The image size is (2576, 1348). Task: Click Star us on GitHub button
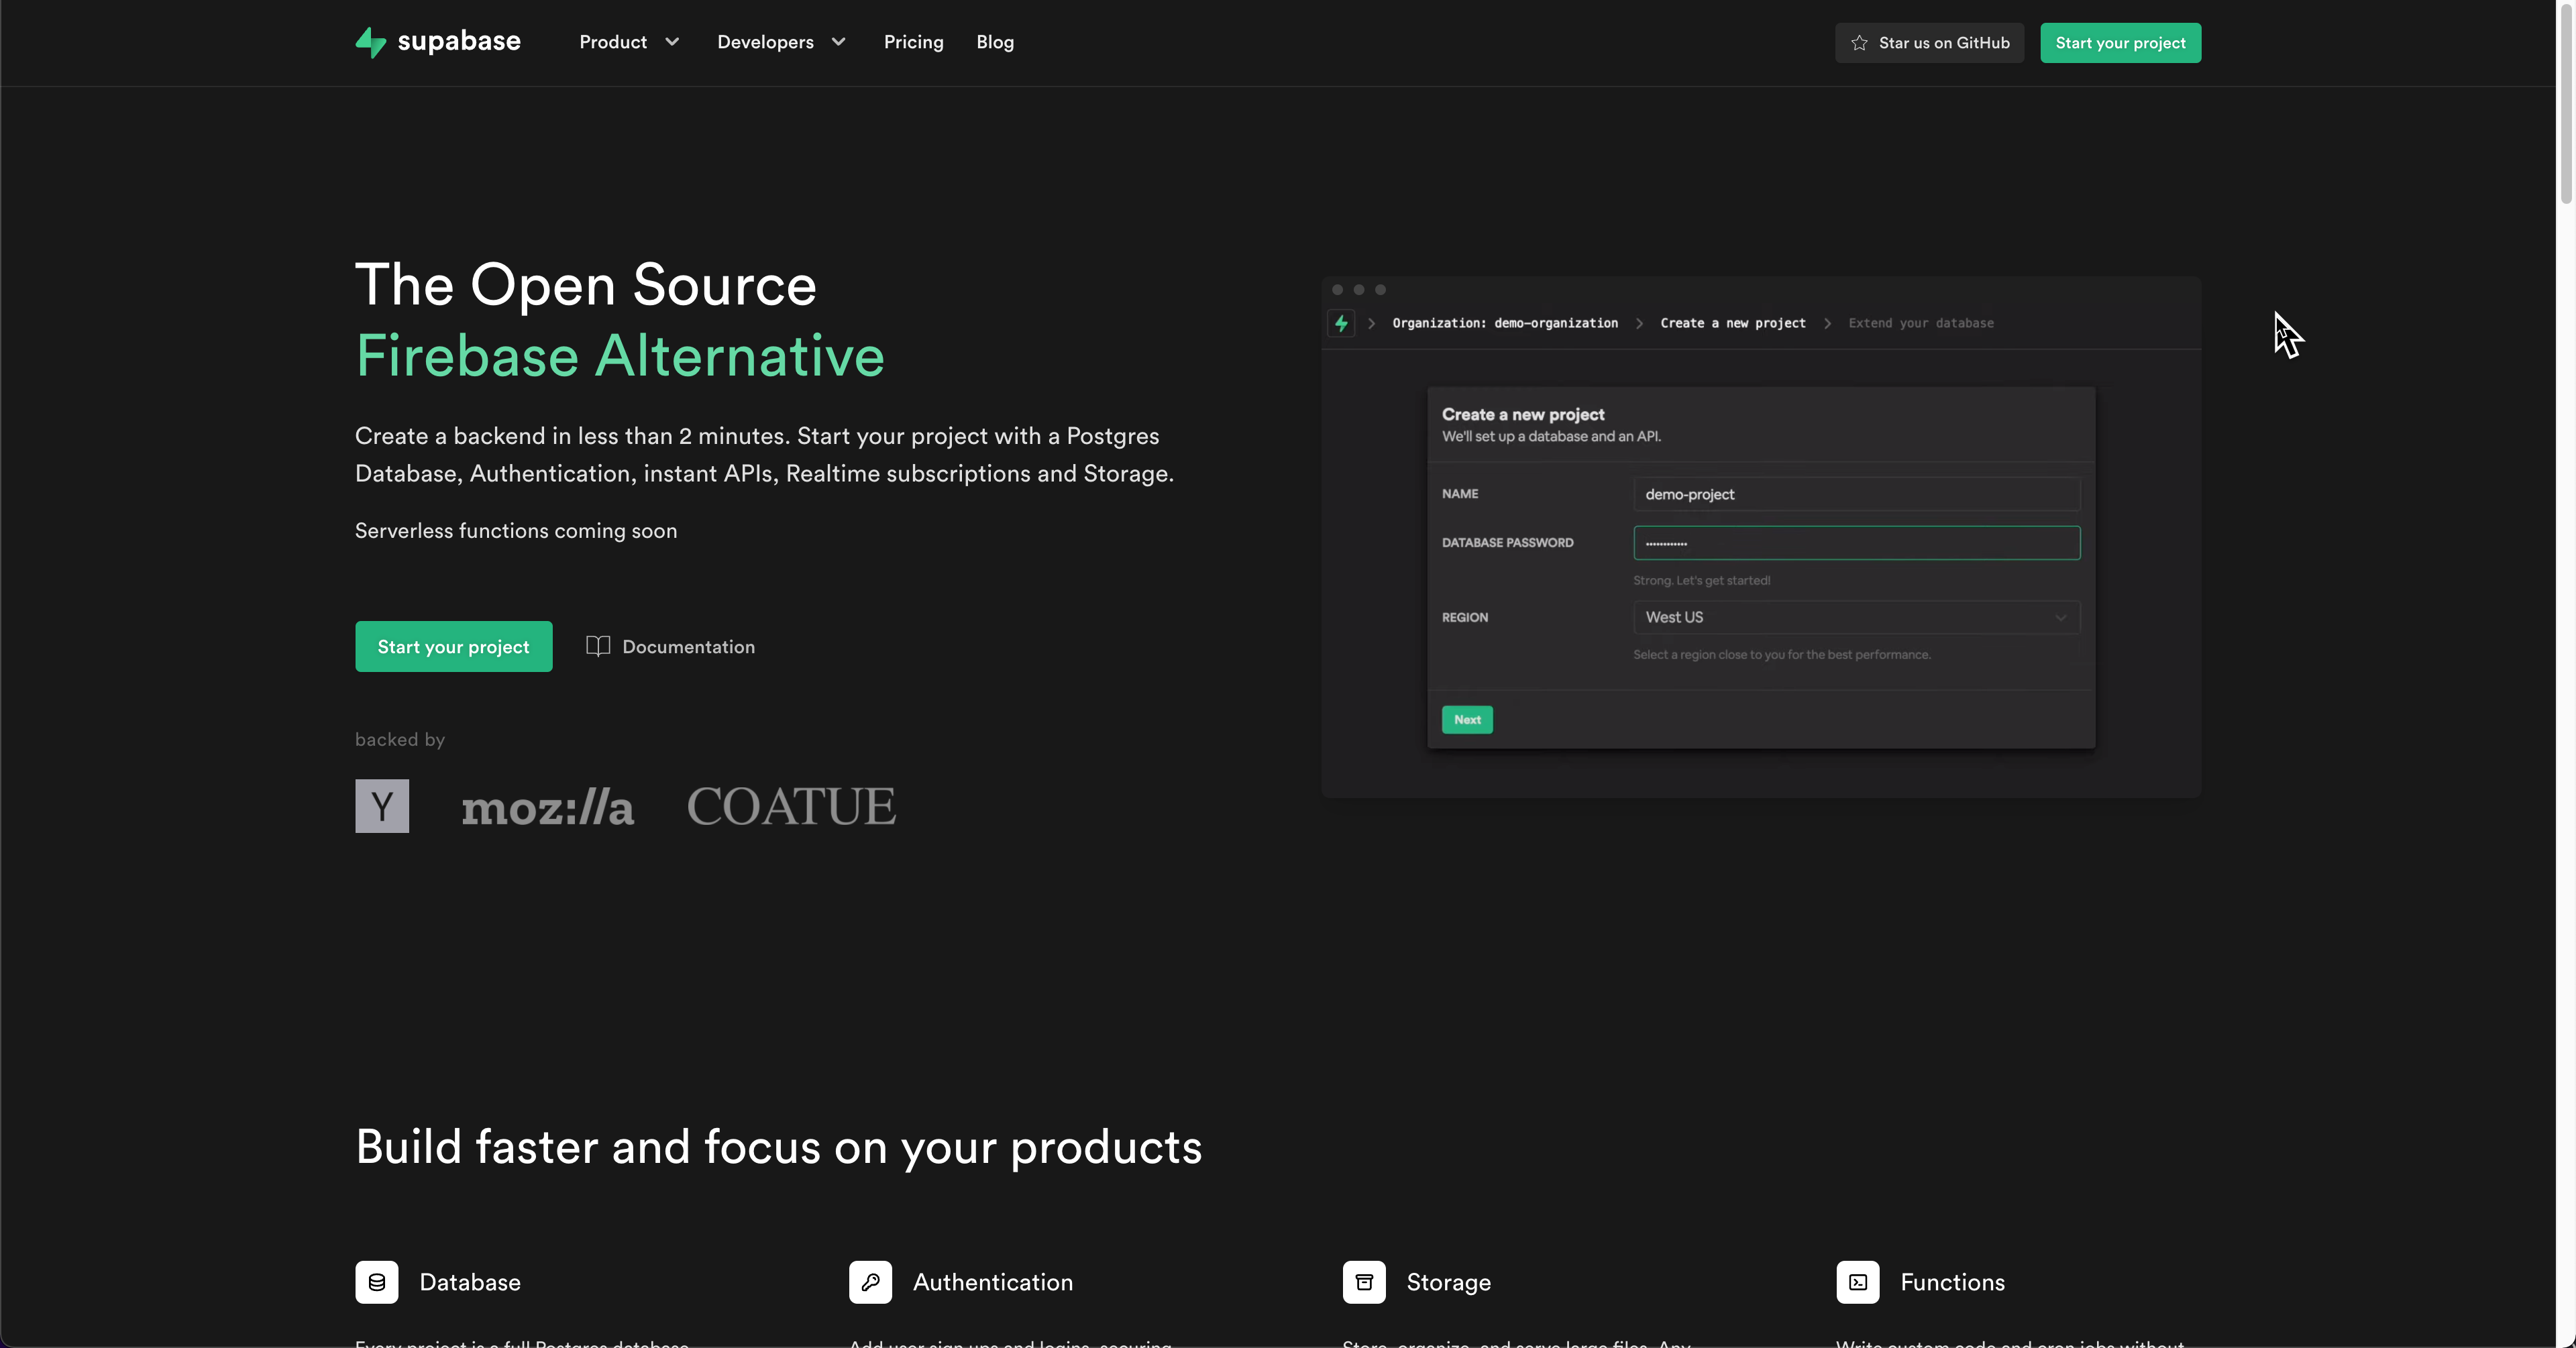(1929, 43)
